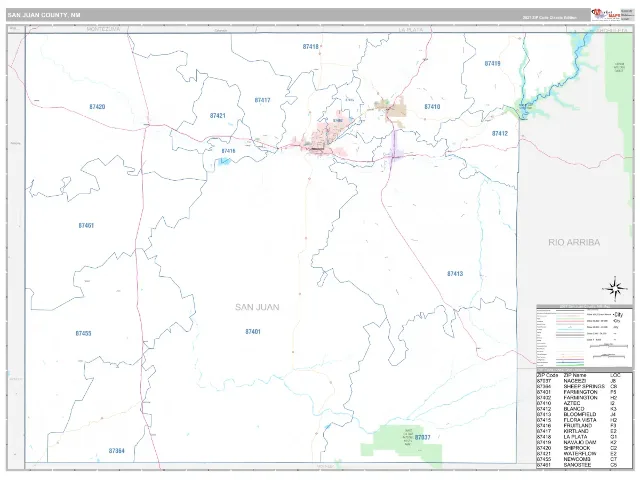Select FARMINGTON in the 87401 table row
Screen dimensions: 640x480
coord(580,392)
